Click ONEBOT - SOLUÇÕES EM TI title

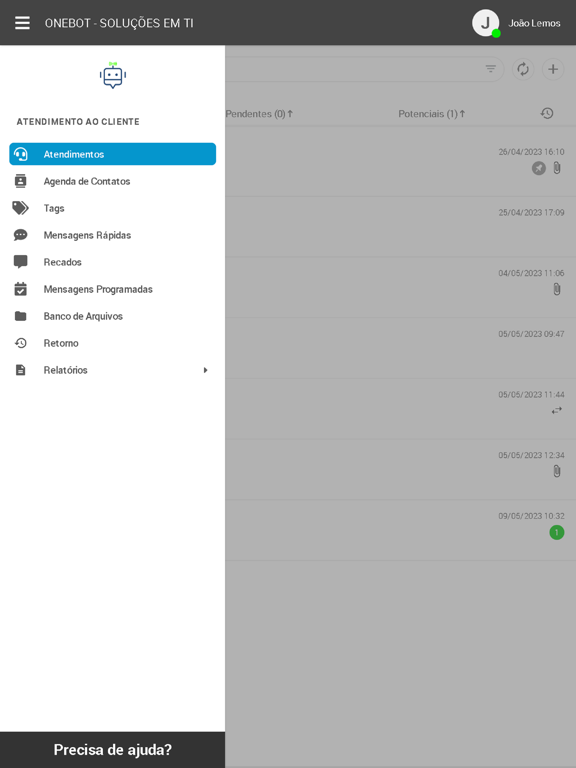(x=119, y=23)
